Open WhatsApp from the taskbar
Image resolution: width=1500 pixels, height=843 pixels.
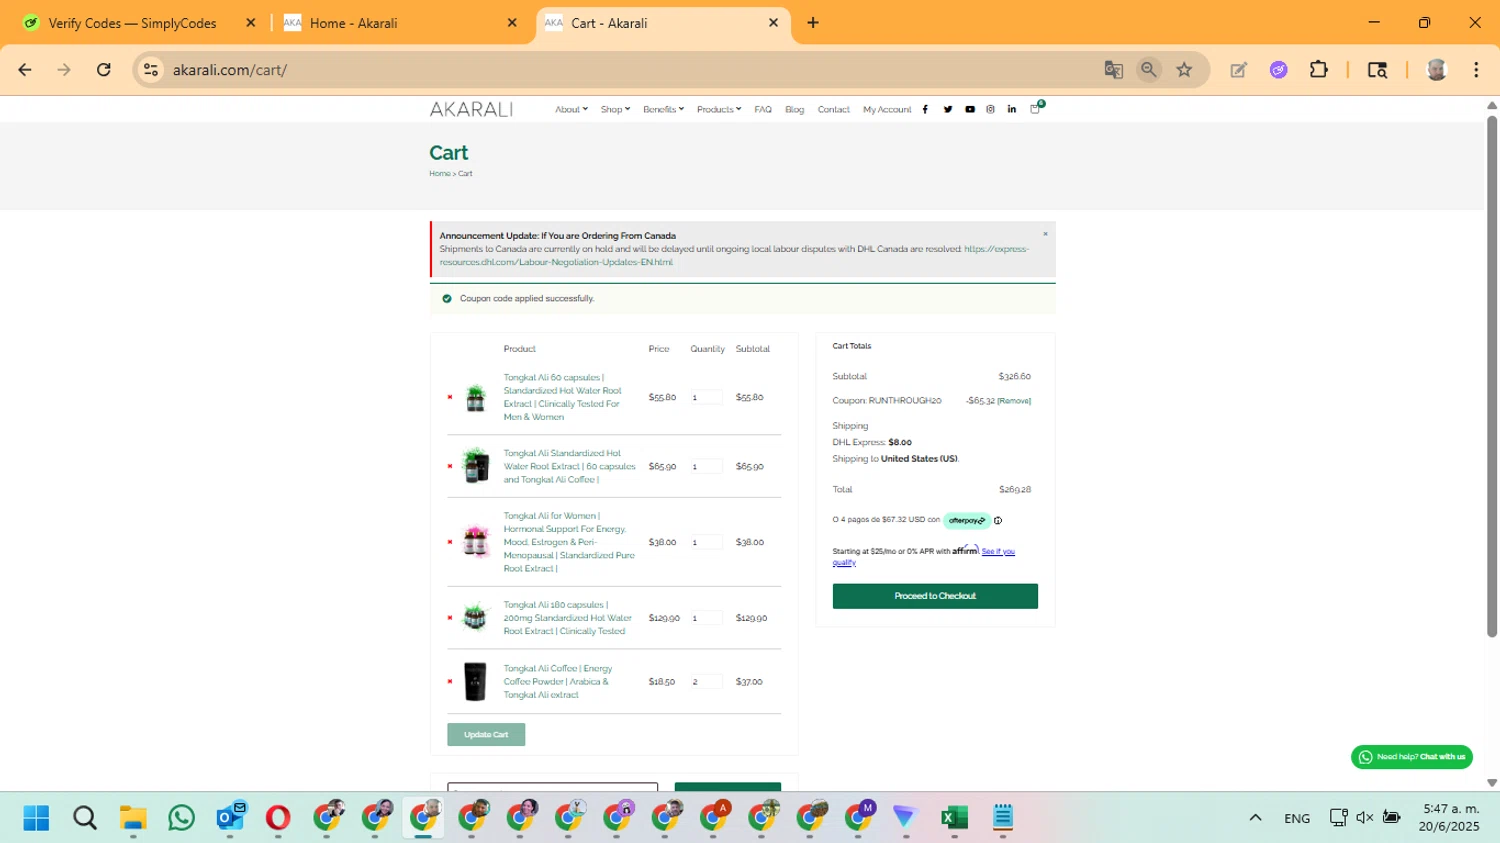click(x=182, y=818)
